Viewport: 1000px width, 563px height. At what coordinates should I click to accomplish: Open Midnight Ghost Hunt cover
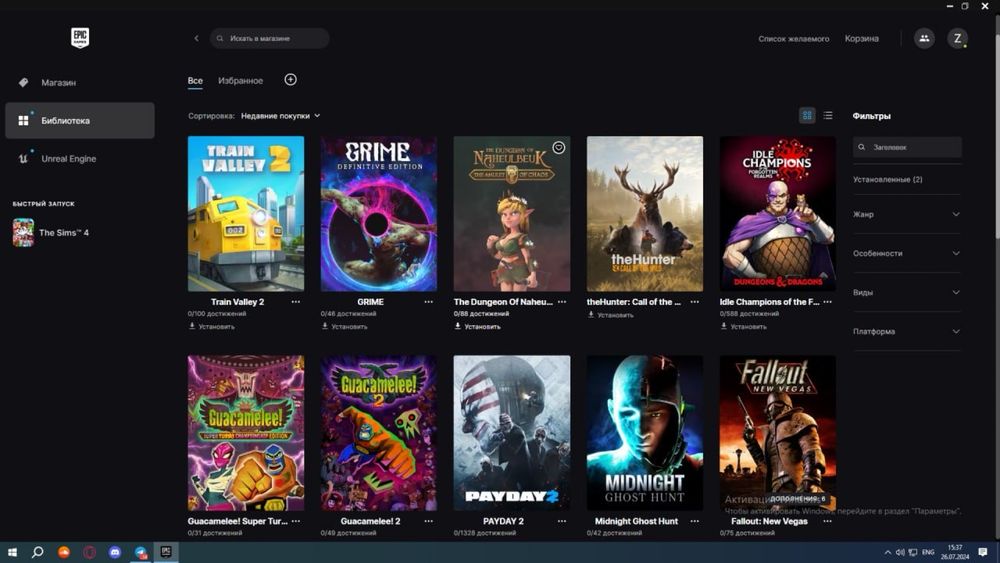645,433
